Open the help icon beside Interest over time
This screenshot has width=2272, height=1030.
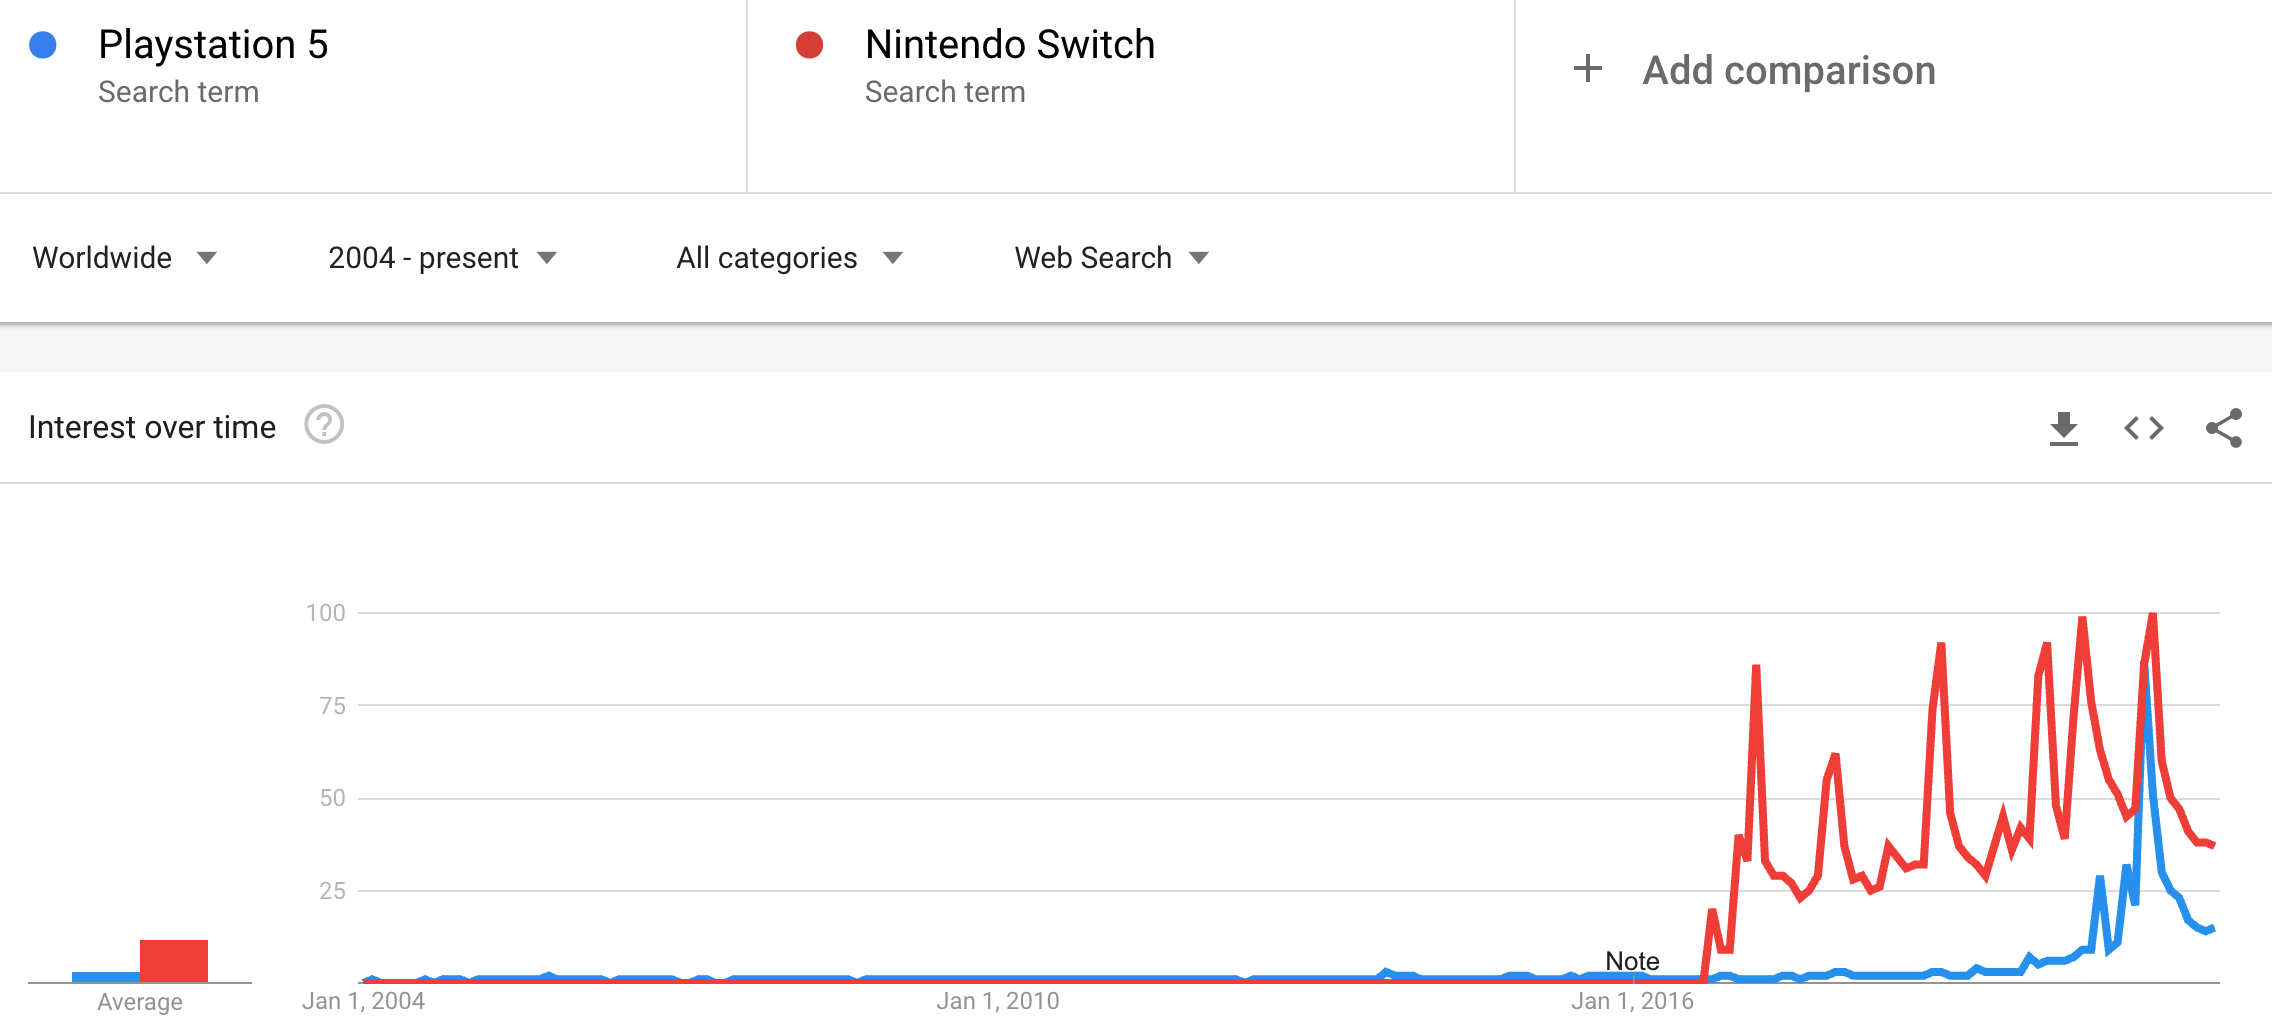[324, 425]
